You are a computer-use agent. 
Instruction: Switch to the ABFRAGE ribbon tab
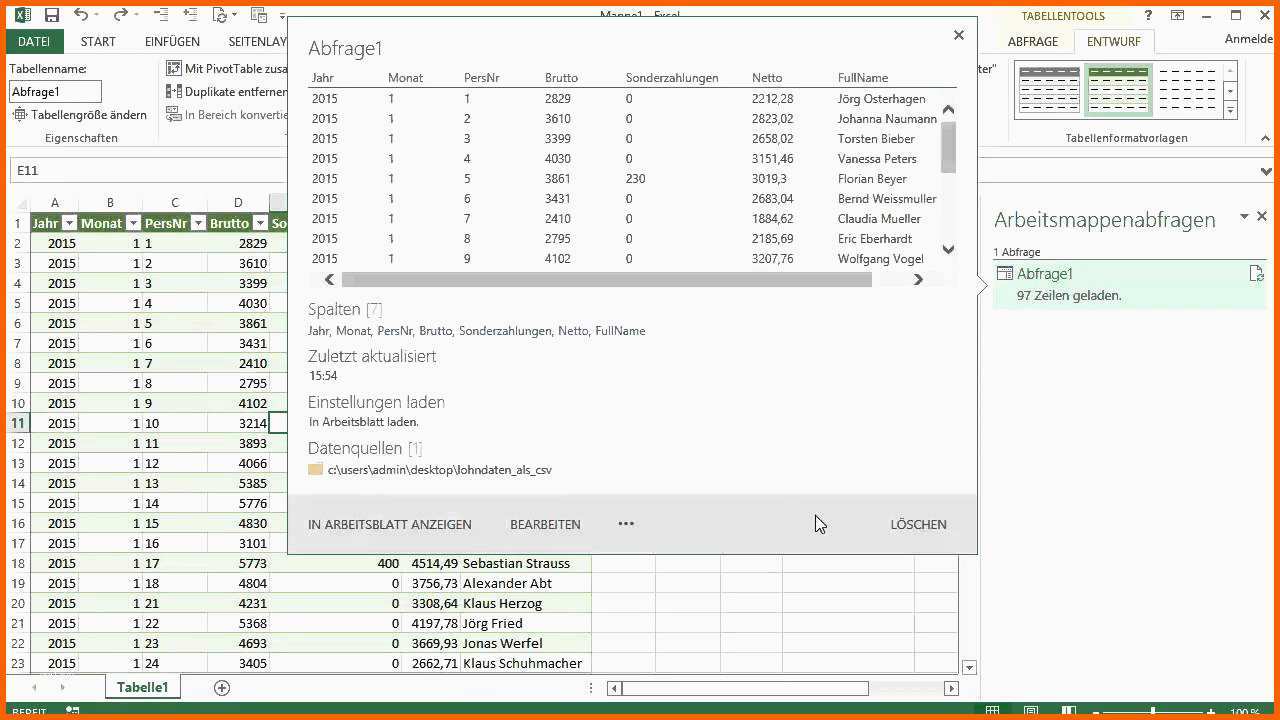(1033, 42)
